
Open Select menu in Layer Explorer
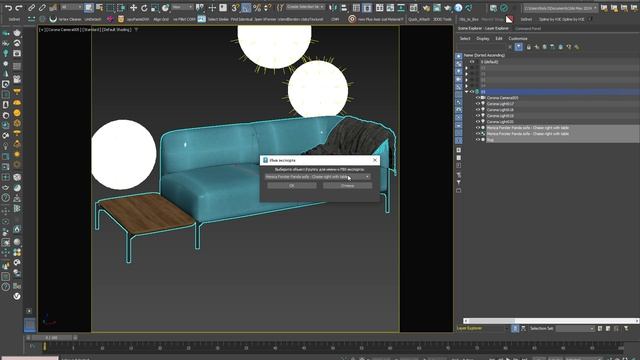pyautogui.click(x=465, y=38)
